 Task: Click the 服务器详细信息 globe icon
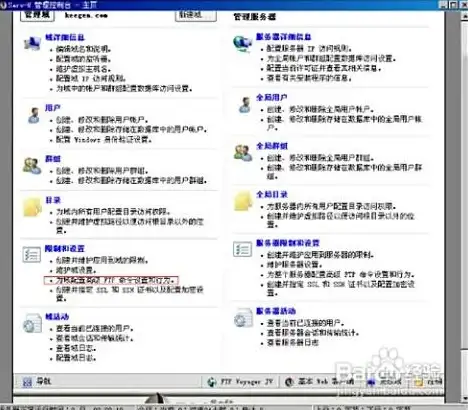coord(242,44)
